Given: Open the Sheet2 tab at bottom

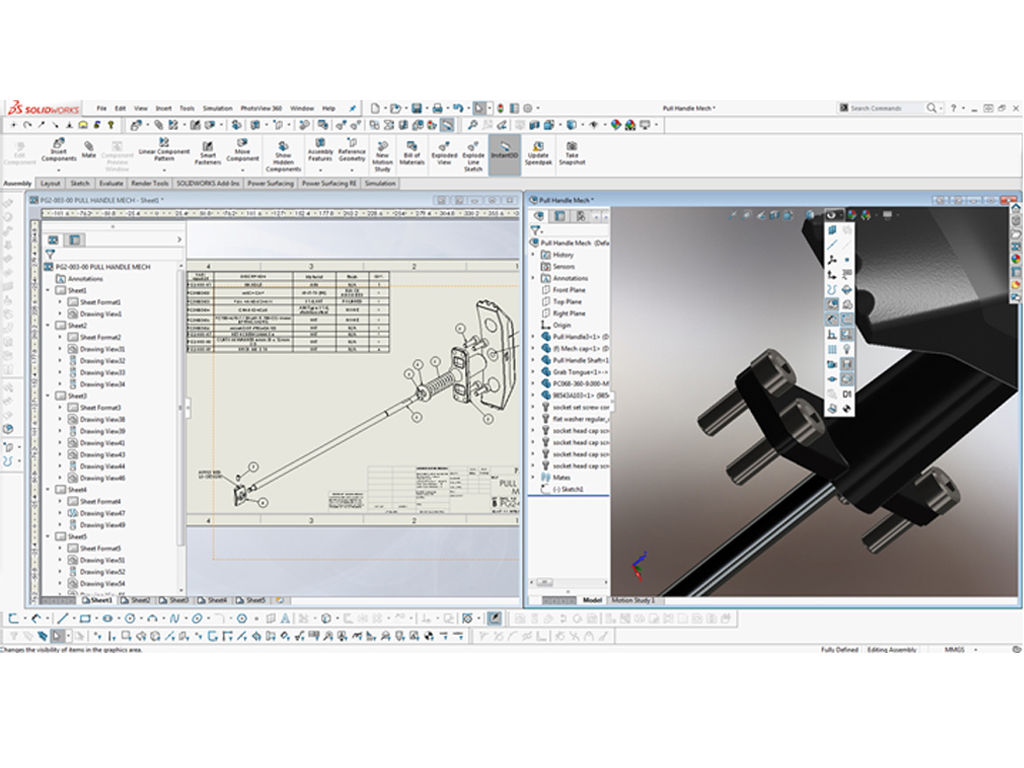Looking at the screenshot, I should tap(136, 600).
